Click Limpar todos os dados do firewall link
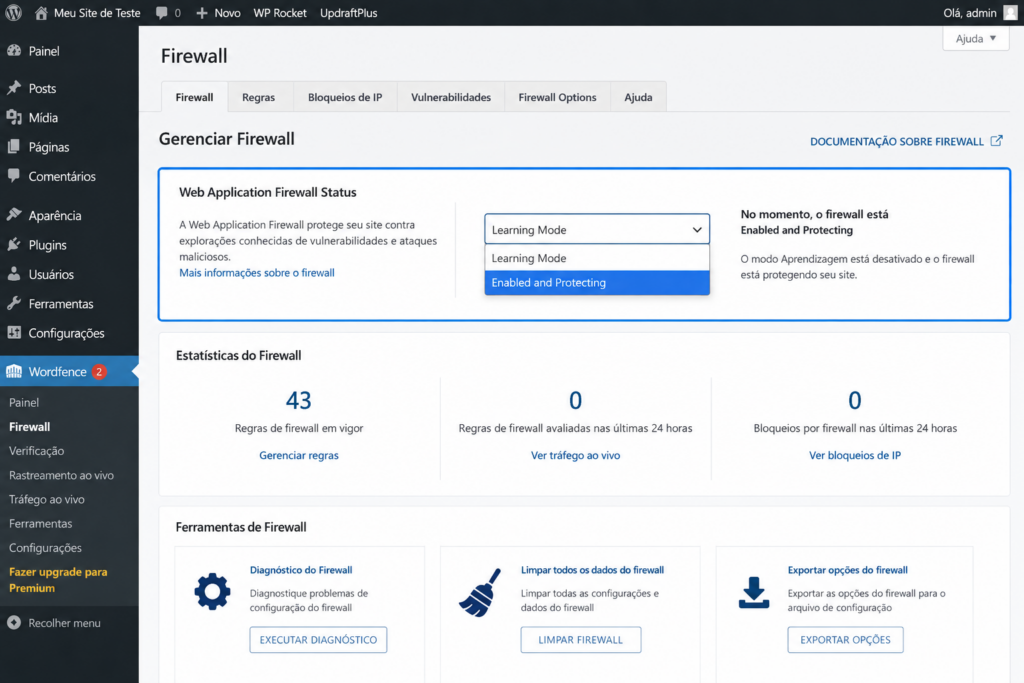The image size is (1024, 683). point(592,570)
